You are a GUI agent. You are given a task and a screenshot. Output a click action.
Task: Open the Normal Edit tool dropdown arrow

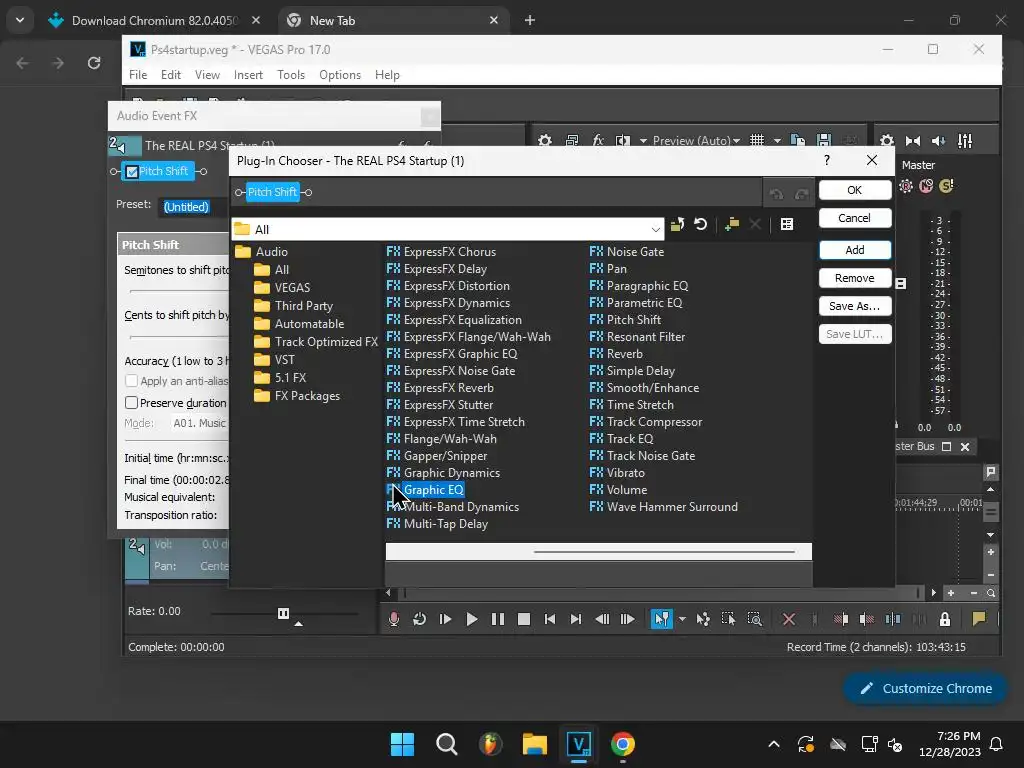pos(682,618)
